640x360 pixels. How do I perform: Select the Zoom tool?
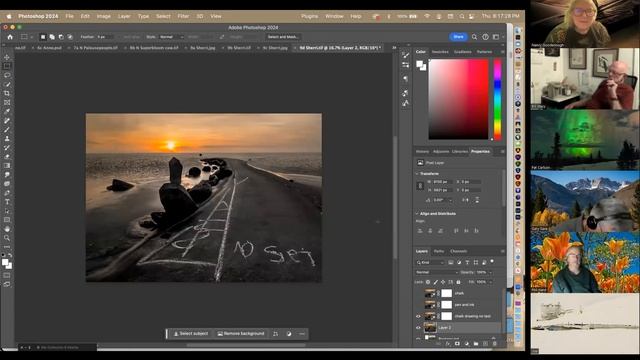click(7, 238)
